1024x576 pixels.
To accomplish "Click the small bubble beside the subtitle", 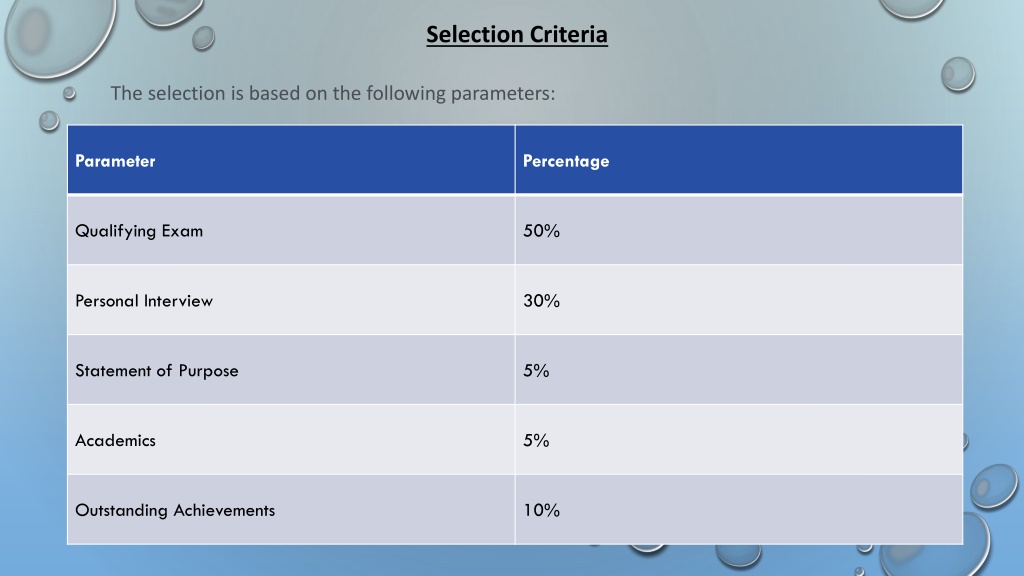I will pyautogui.click(x=69, y=93).
